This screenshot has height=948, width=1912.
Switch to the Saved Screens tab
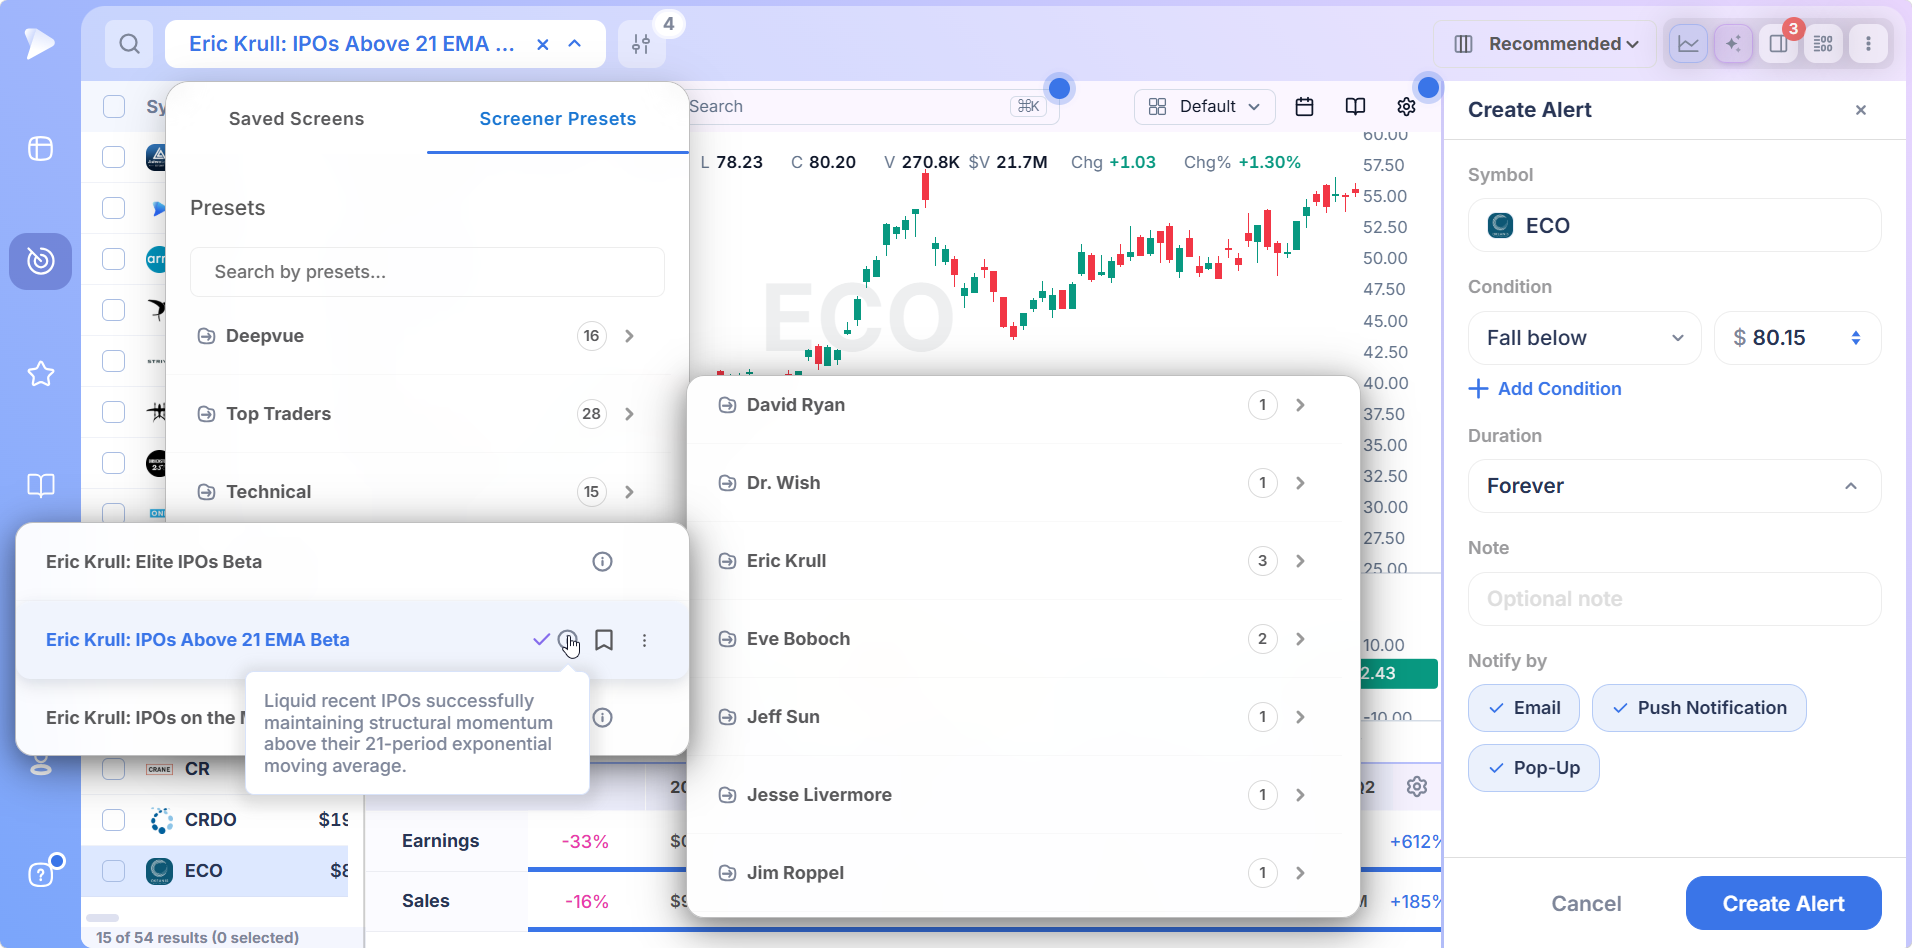coord(296,119)
